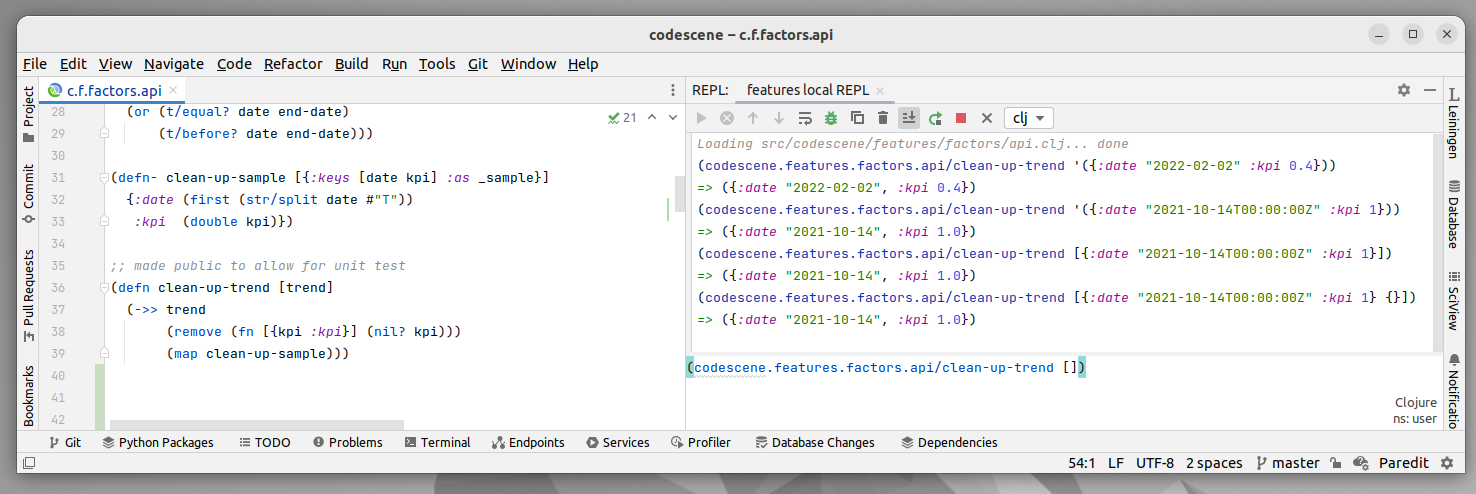Click the grayed circled-X interrupt icon

pos(727,118)
